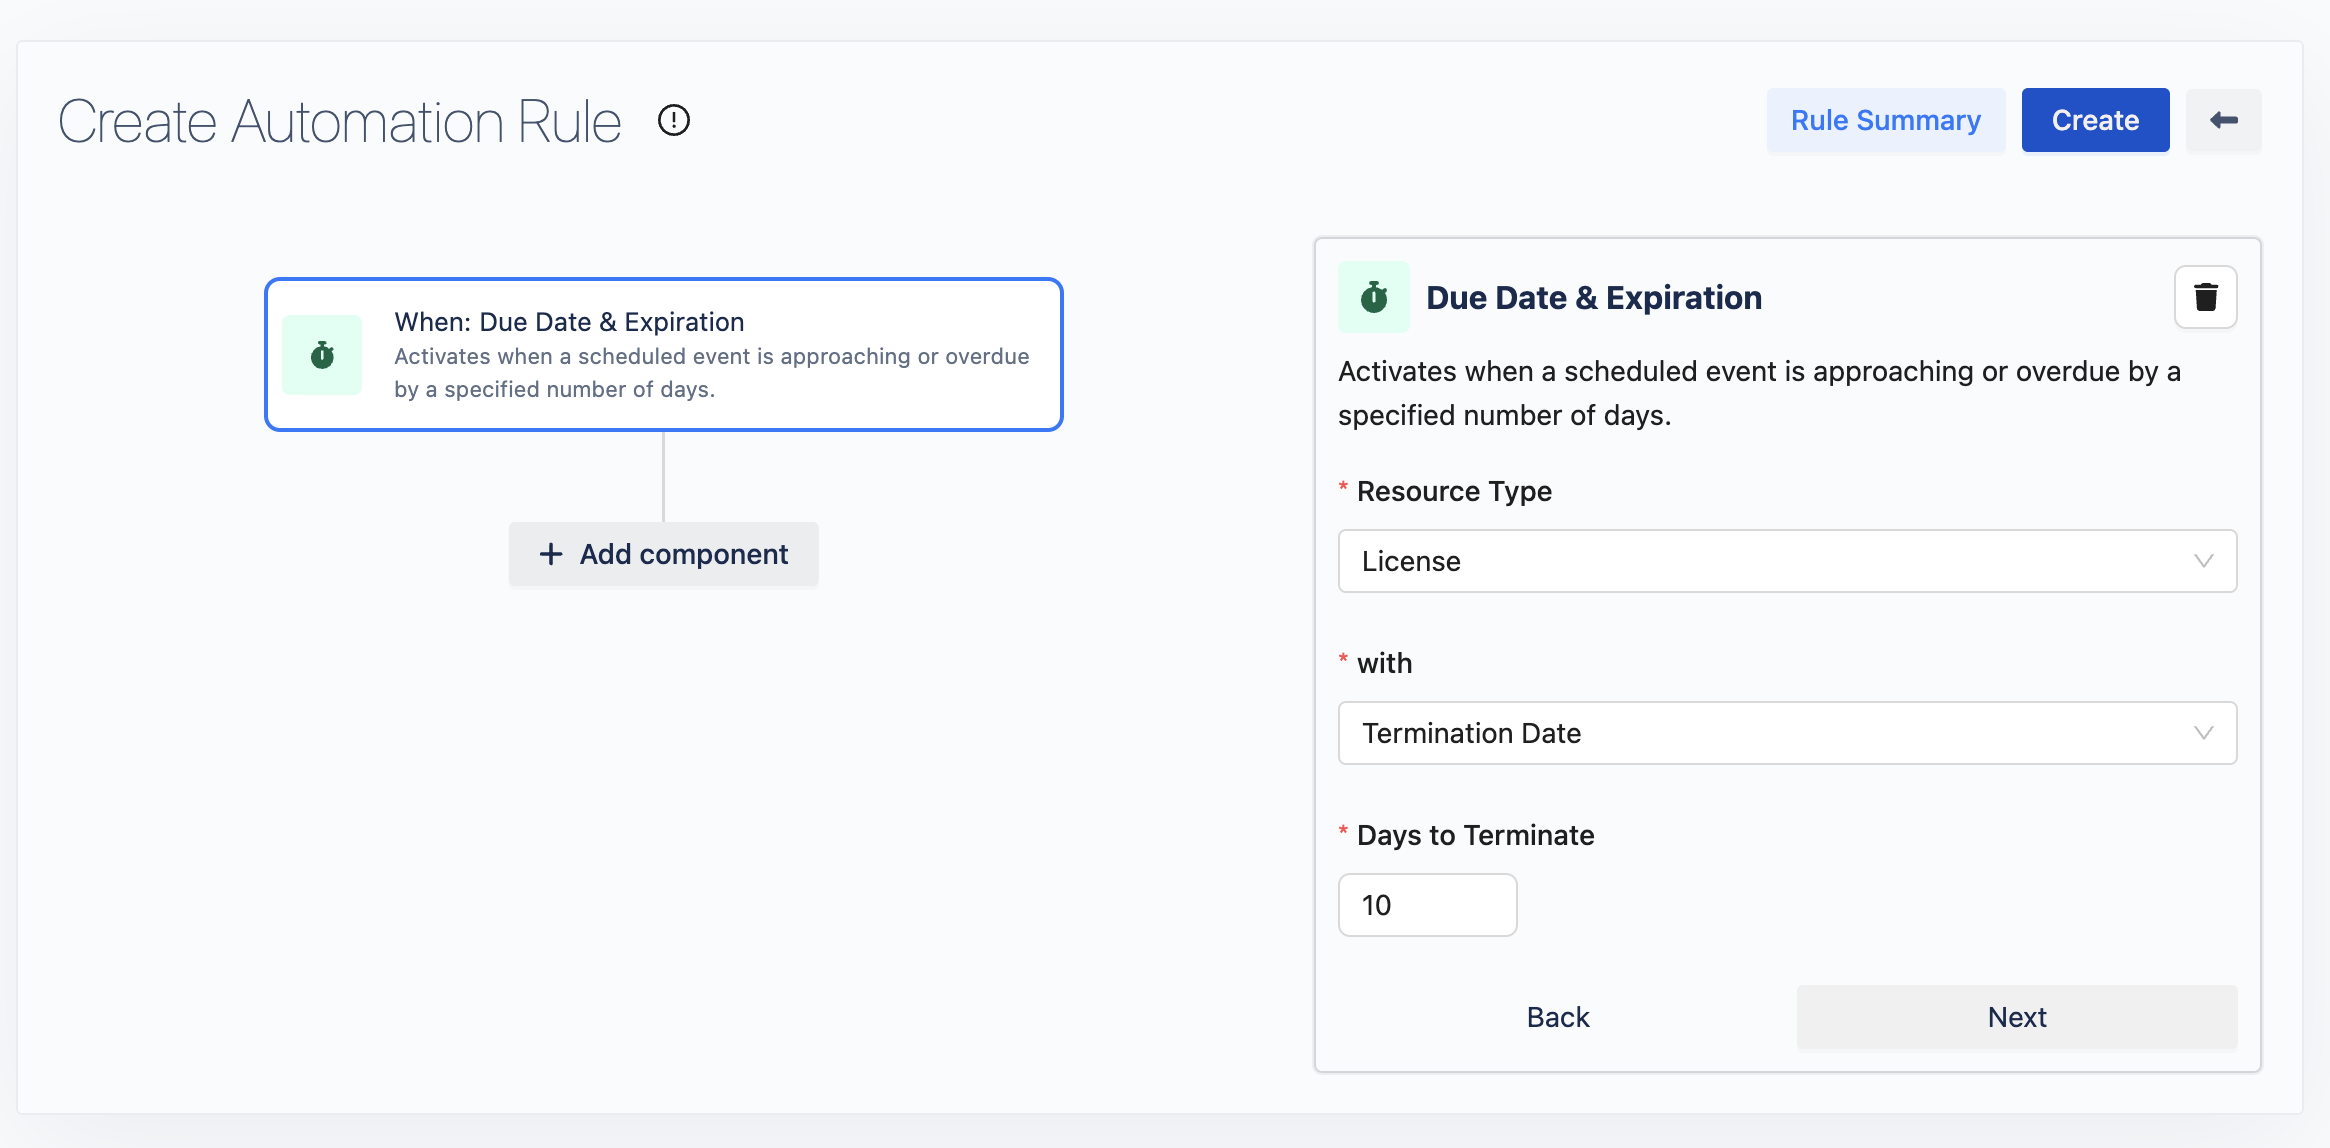Click the info icon next to Create Automation Rule

click(x=675, y=119)
